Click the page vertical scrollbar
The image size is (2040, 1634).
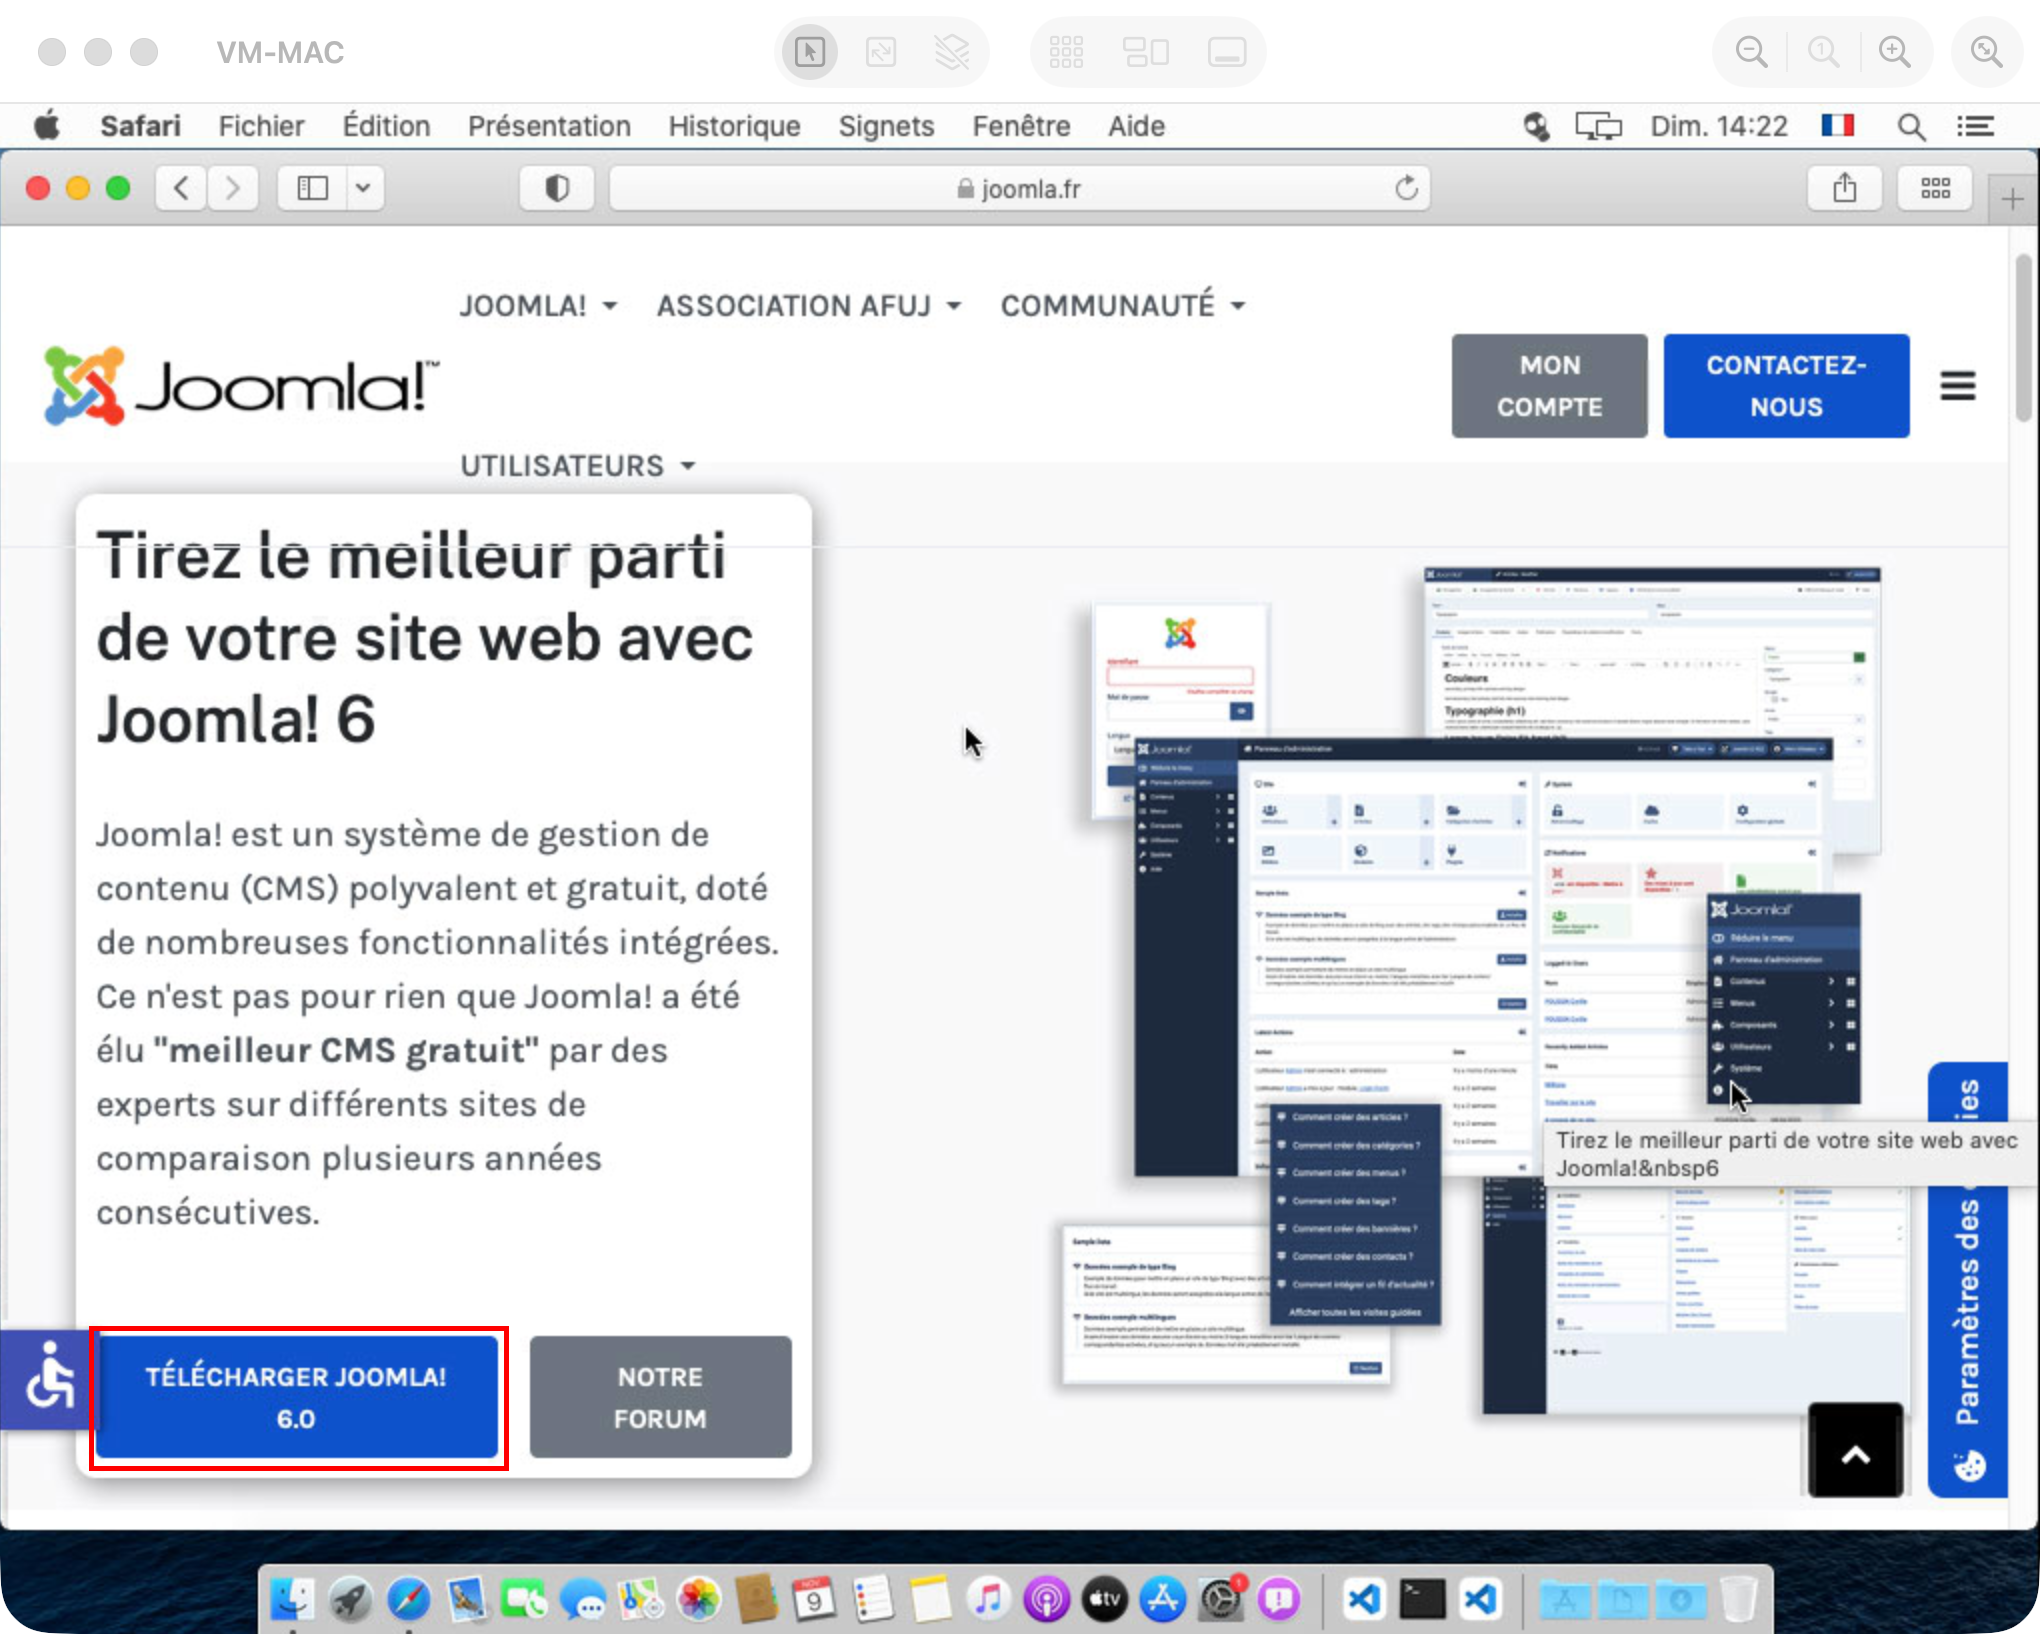click(2023, 340)
